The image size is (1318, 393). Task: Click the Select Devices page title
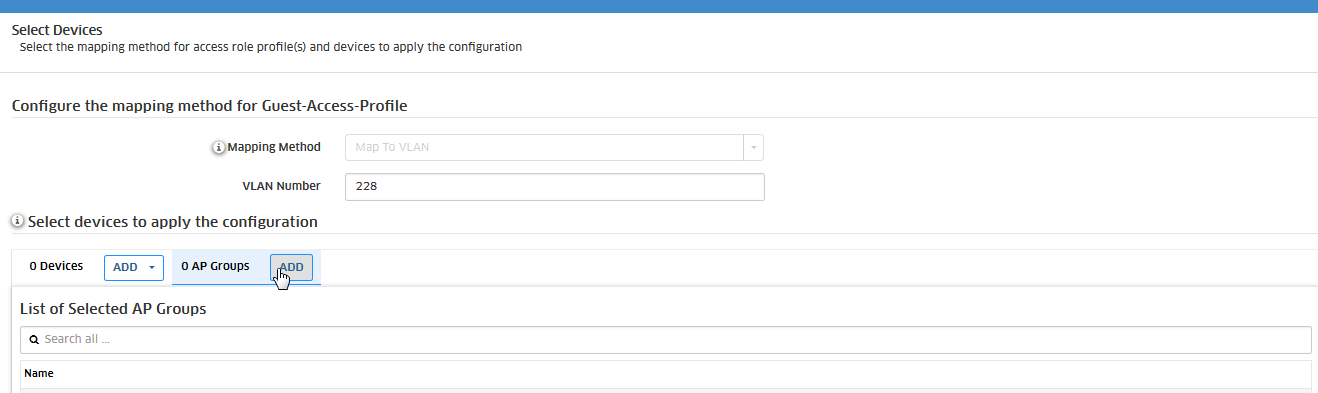click(57, 30)
